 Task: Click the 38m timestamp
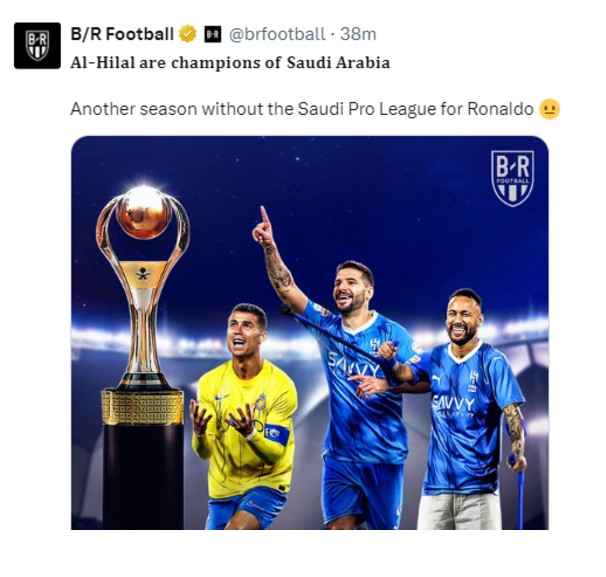click(x=358, y=34)
